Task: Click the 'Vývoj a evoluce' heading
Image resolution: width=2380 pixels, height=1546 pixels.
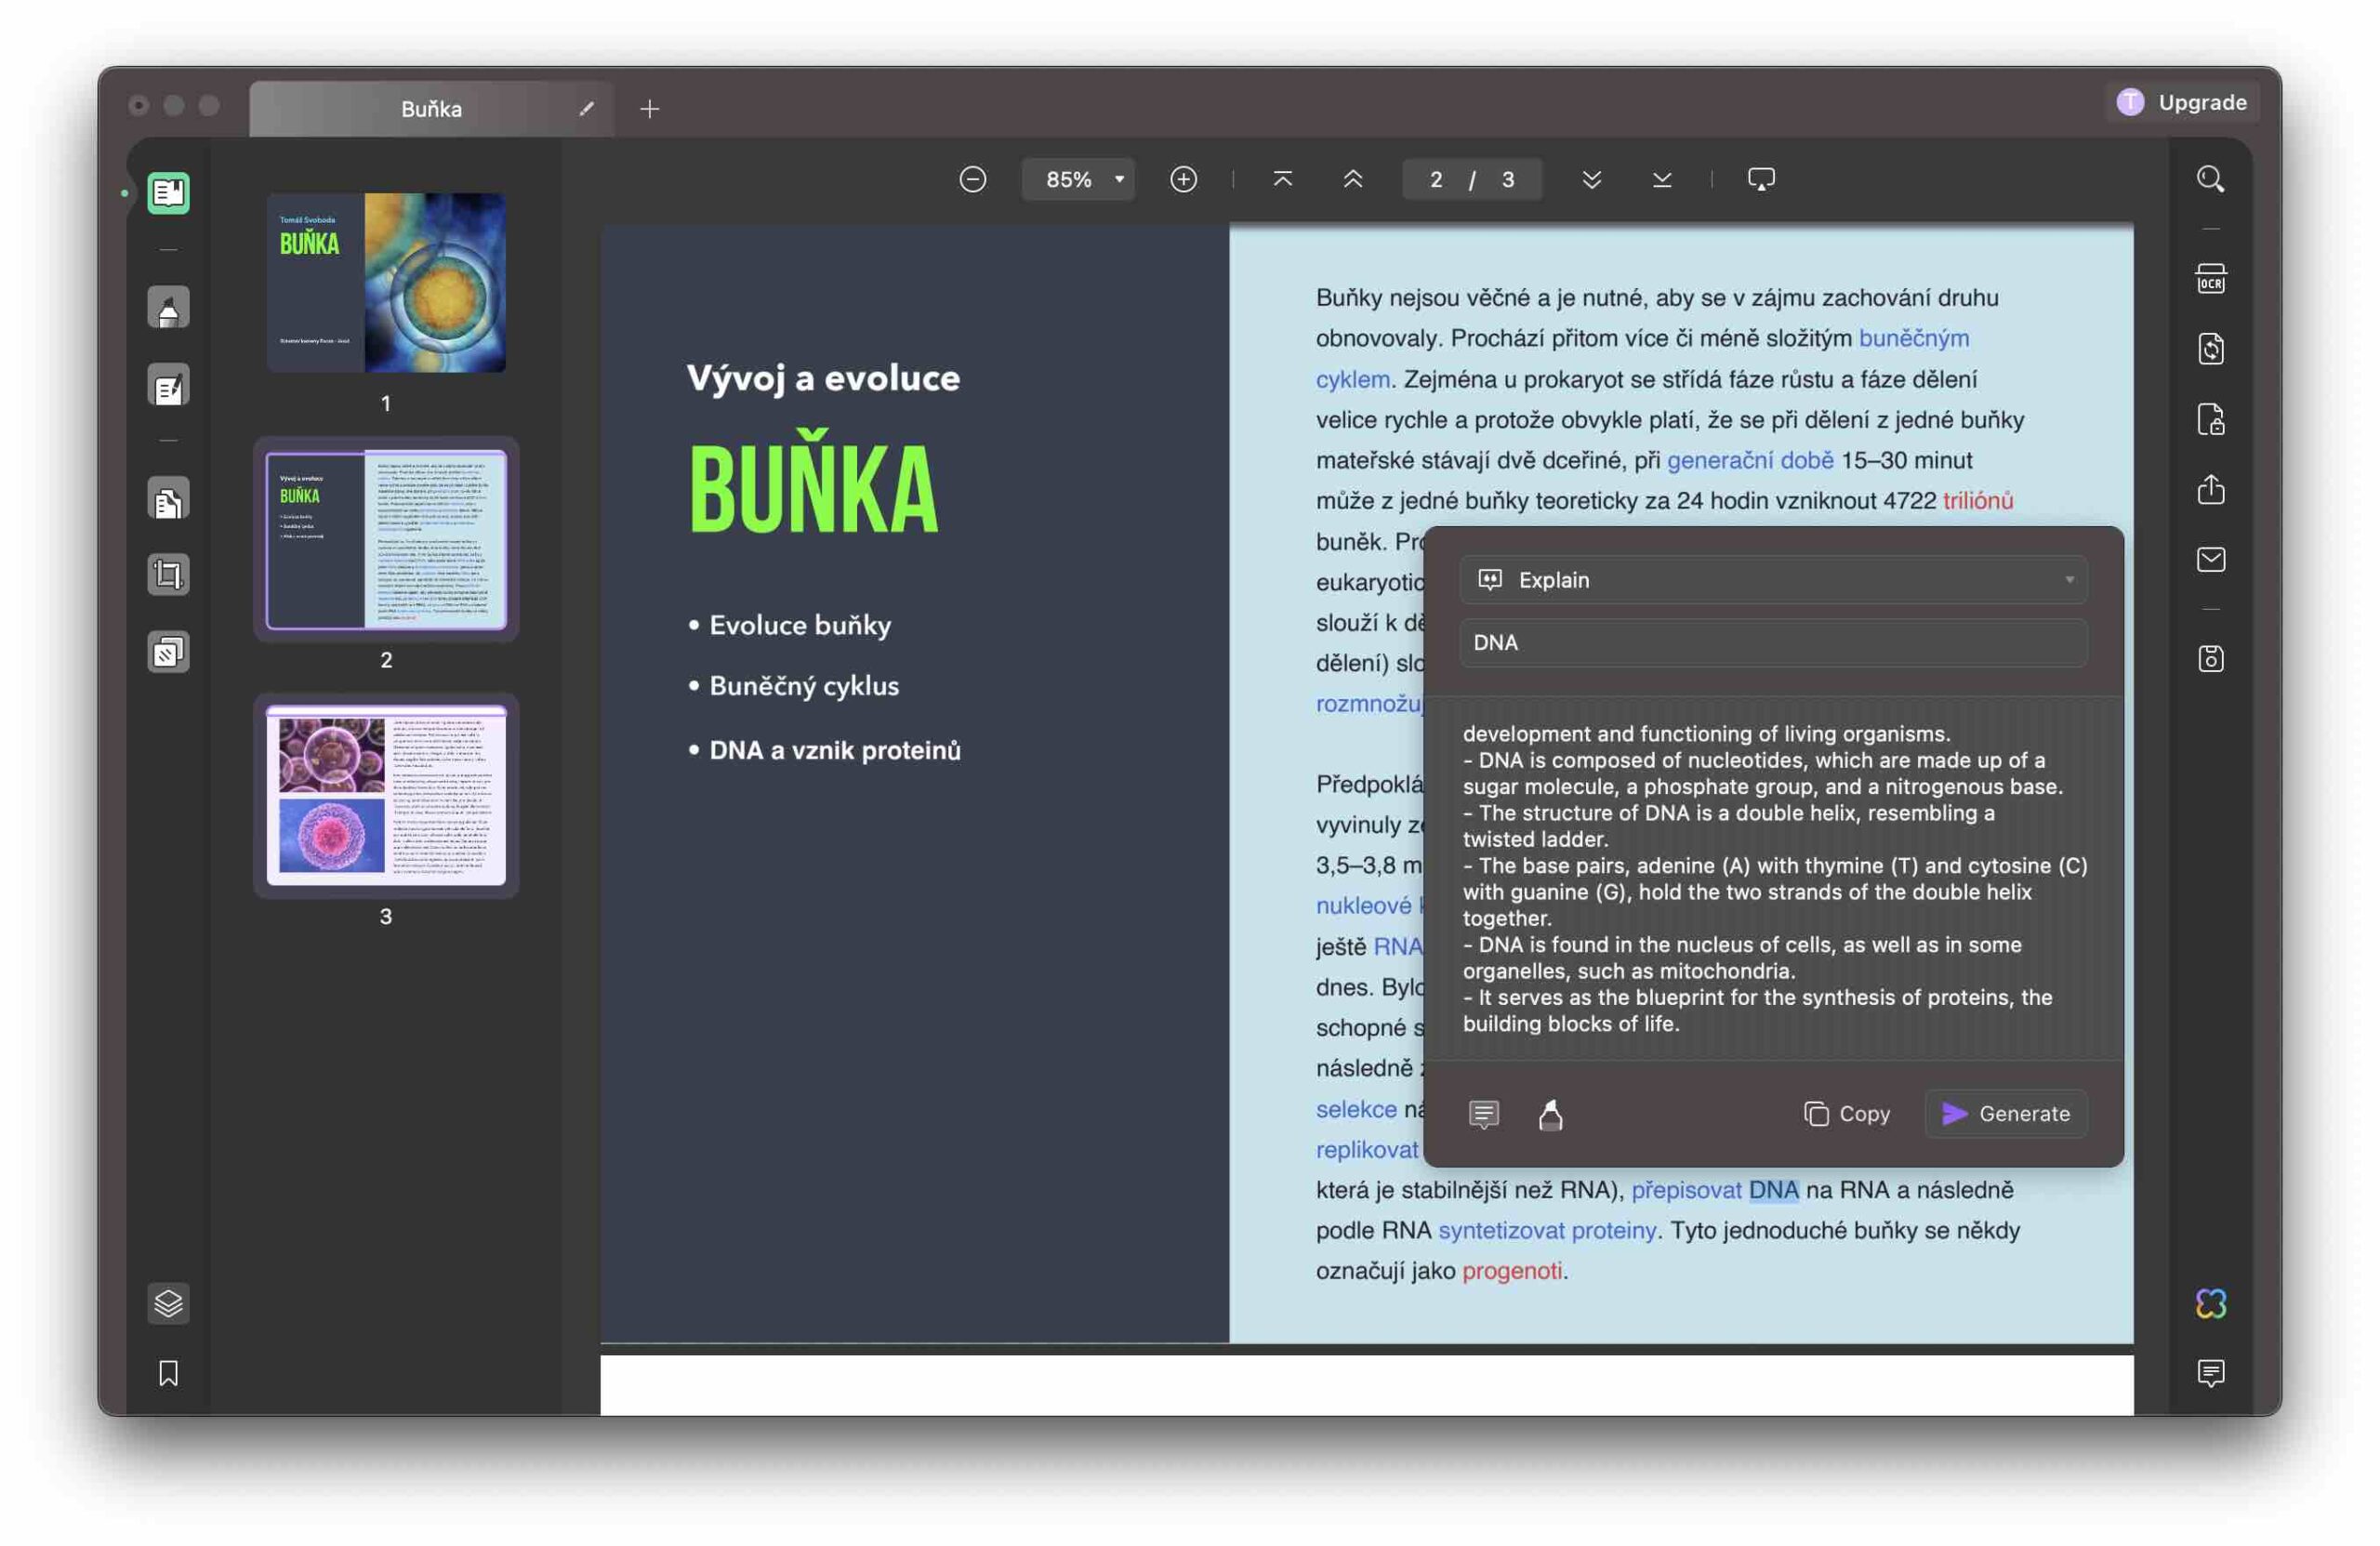Action: pyautogui.click(x=823, y=378)
